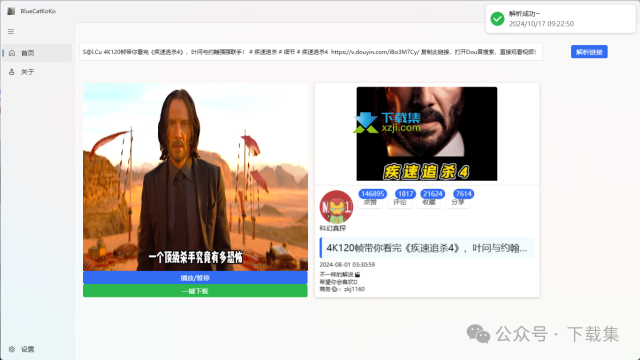Go to the 首页 home page
The width and height of the screenshot is (640, 360).
pos(37,53)
